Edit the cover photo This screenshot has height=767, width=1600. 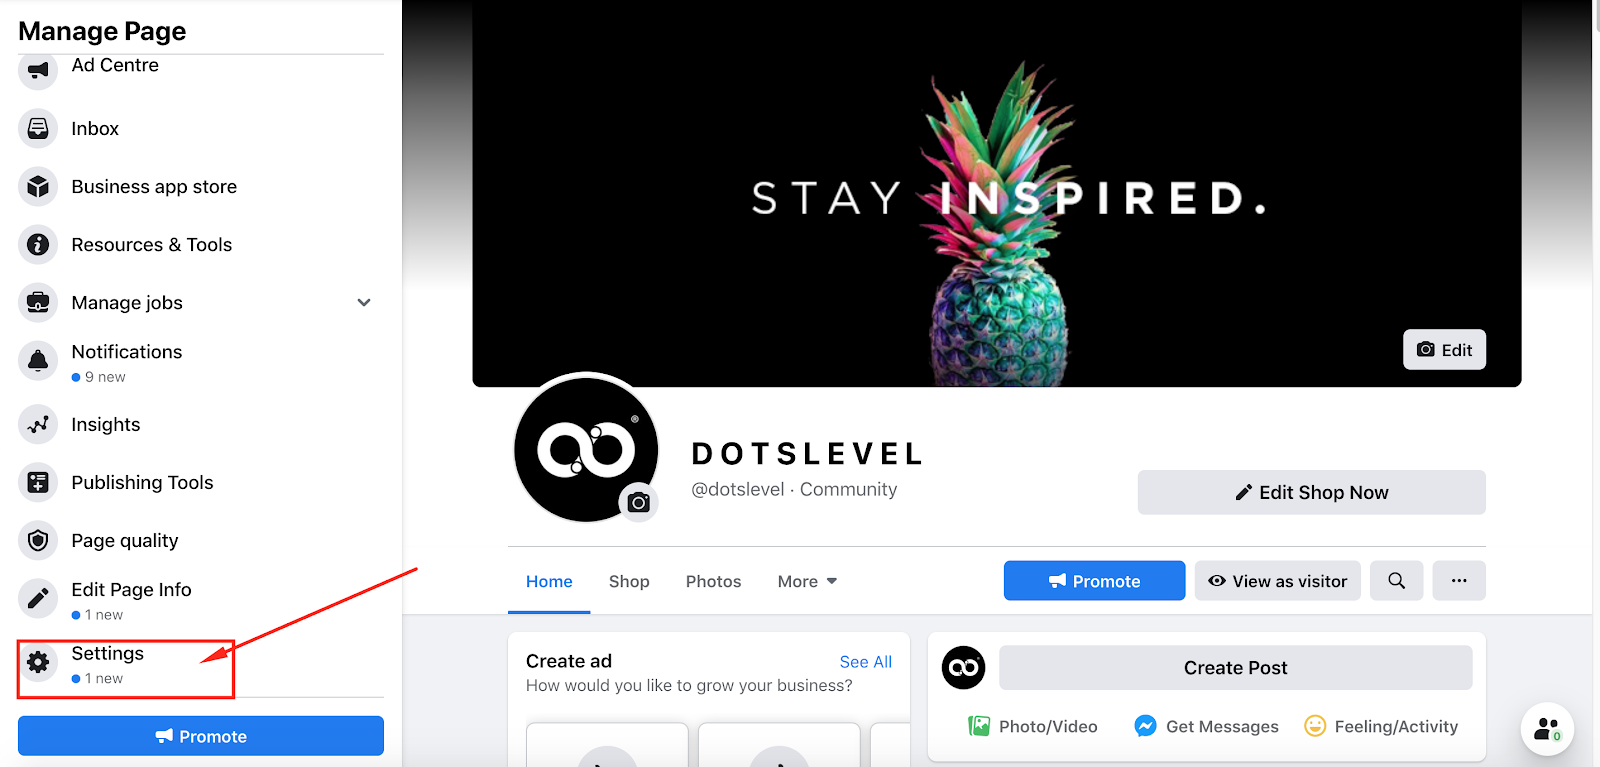pyautogui.click(x=1444, y=350)
